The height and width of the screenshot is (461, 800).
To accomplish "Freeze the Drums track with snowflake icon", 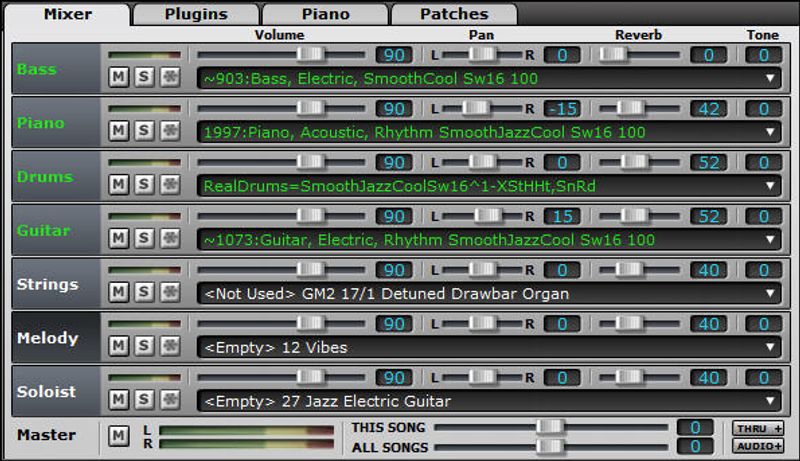I will point(170,185).
